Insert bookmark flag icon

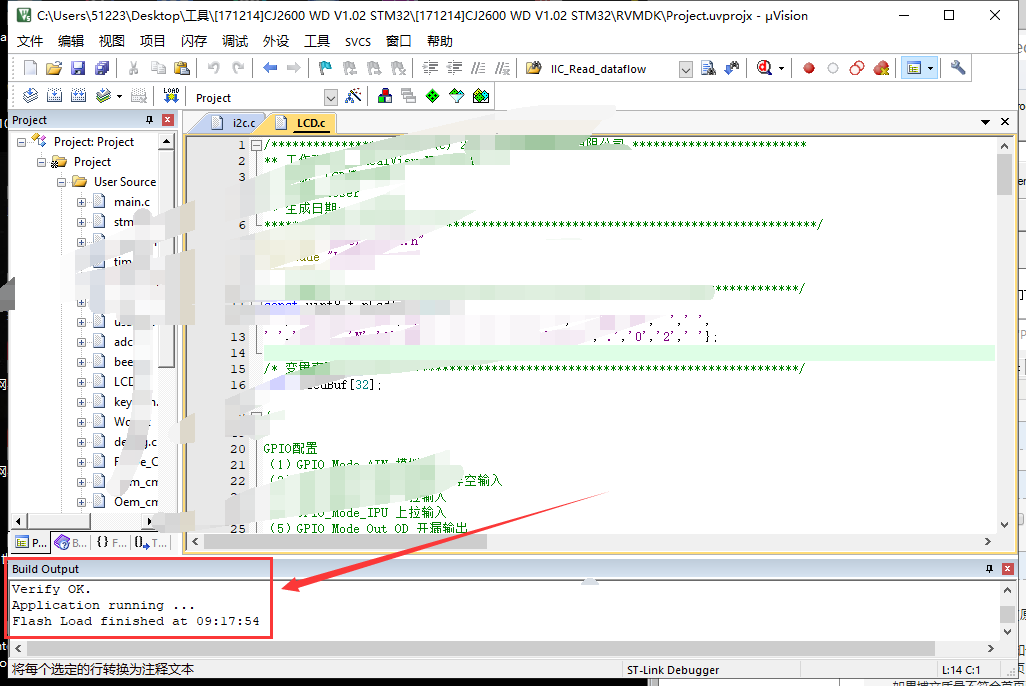325,68
